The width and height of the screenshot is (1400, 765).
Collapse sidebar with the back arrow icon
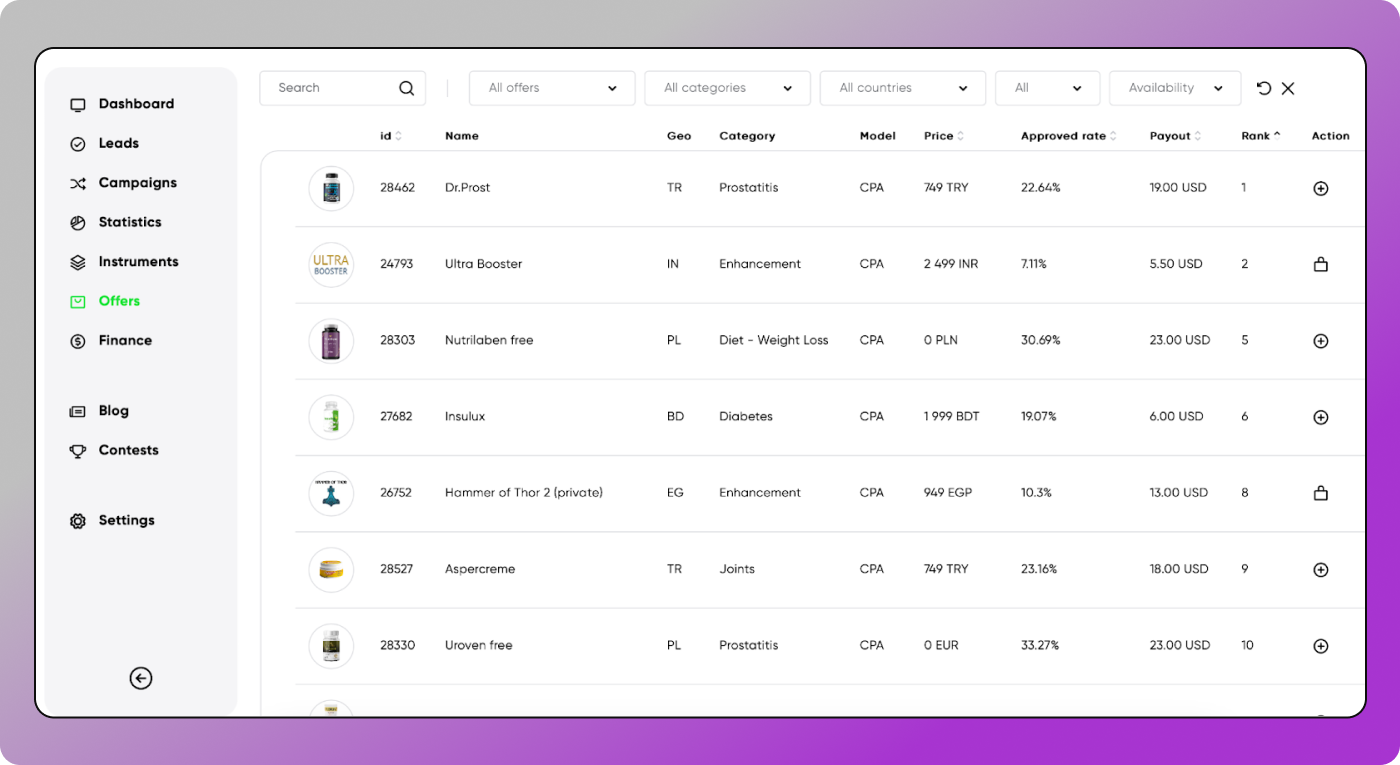141,678
